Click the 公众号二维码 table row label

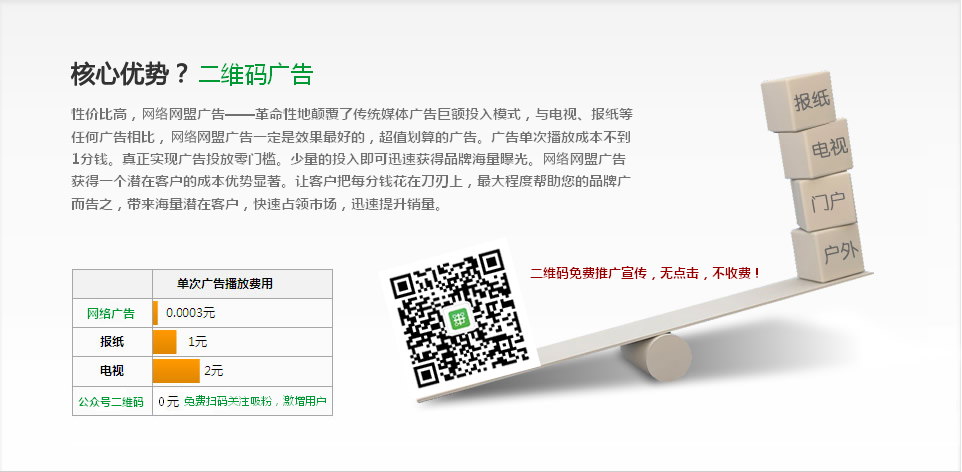coord(111,402)
